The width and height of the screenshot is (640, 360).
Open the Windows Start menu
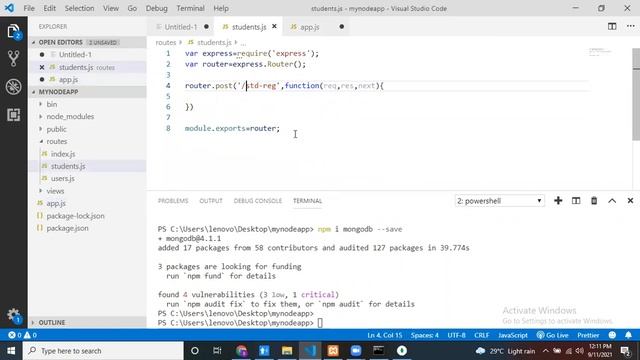click(11, 351)
